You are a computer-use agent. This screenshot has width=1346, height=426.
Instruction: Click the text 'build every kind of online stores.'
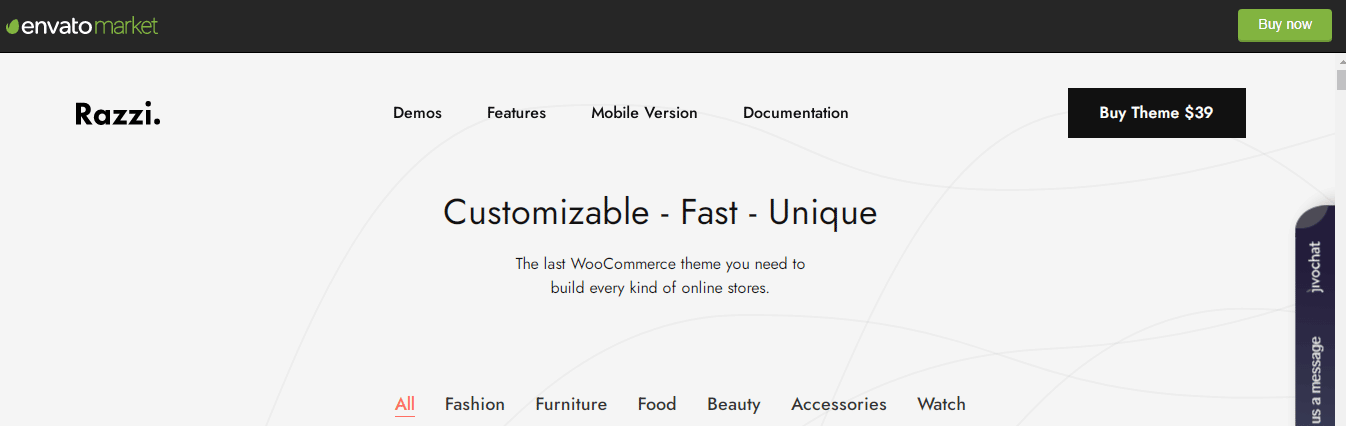(x=660, y=288)
